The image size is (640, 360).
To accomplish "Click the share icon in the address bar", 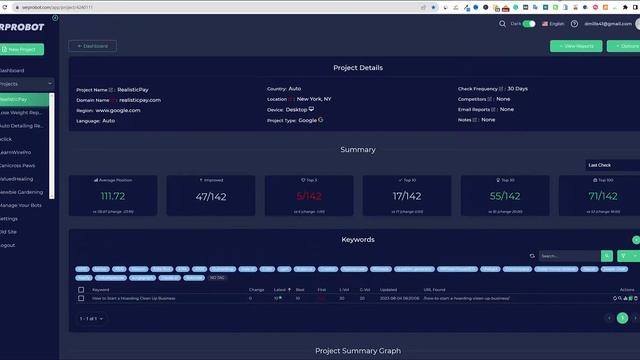I will click(x=424, y=7).
